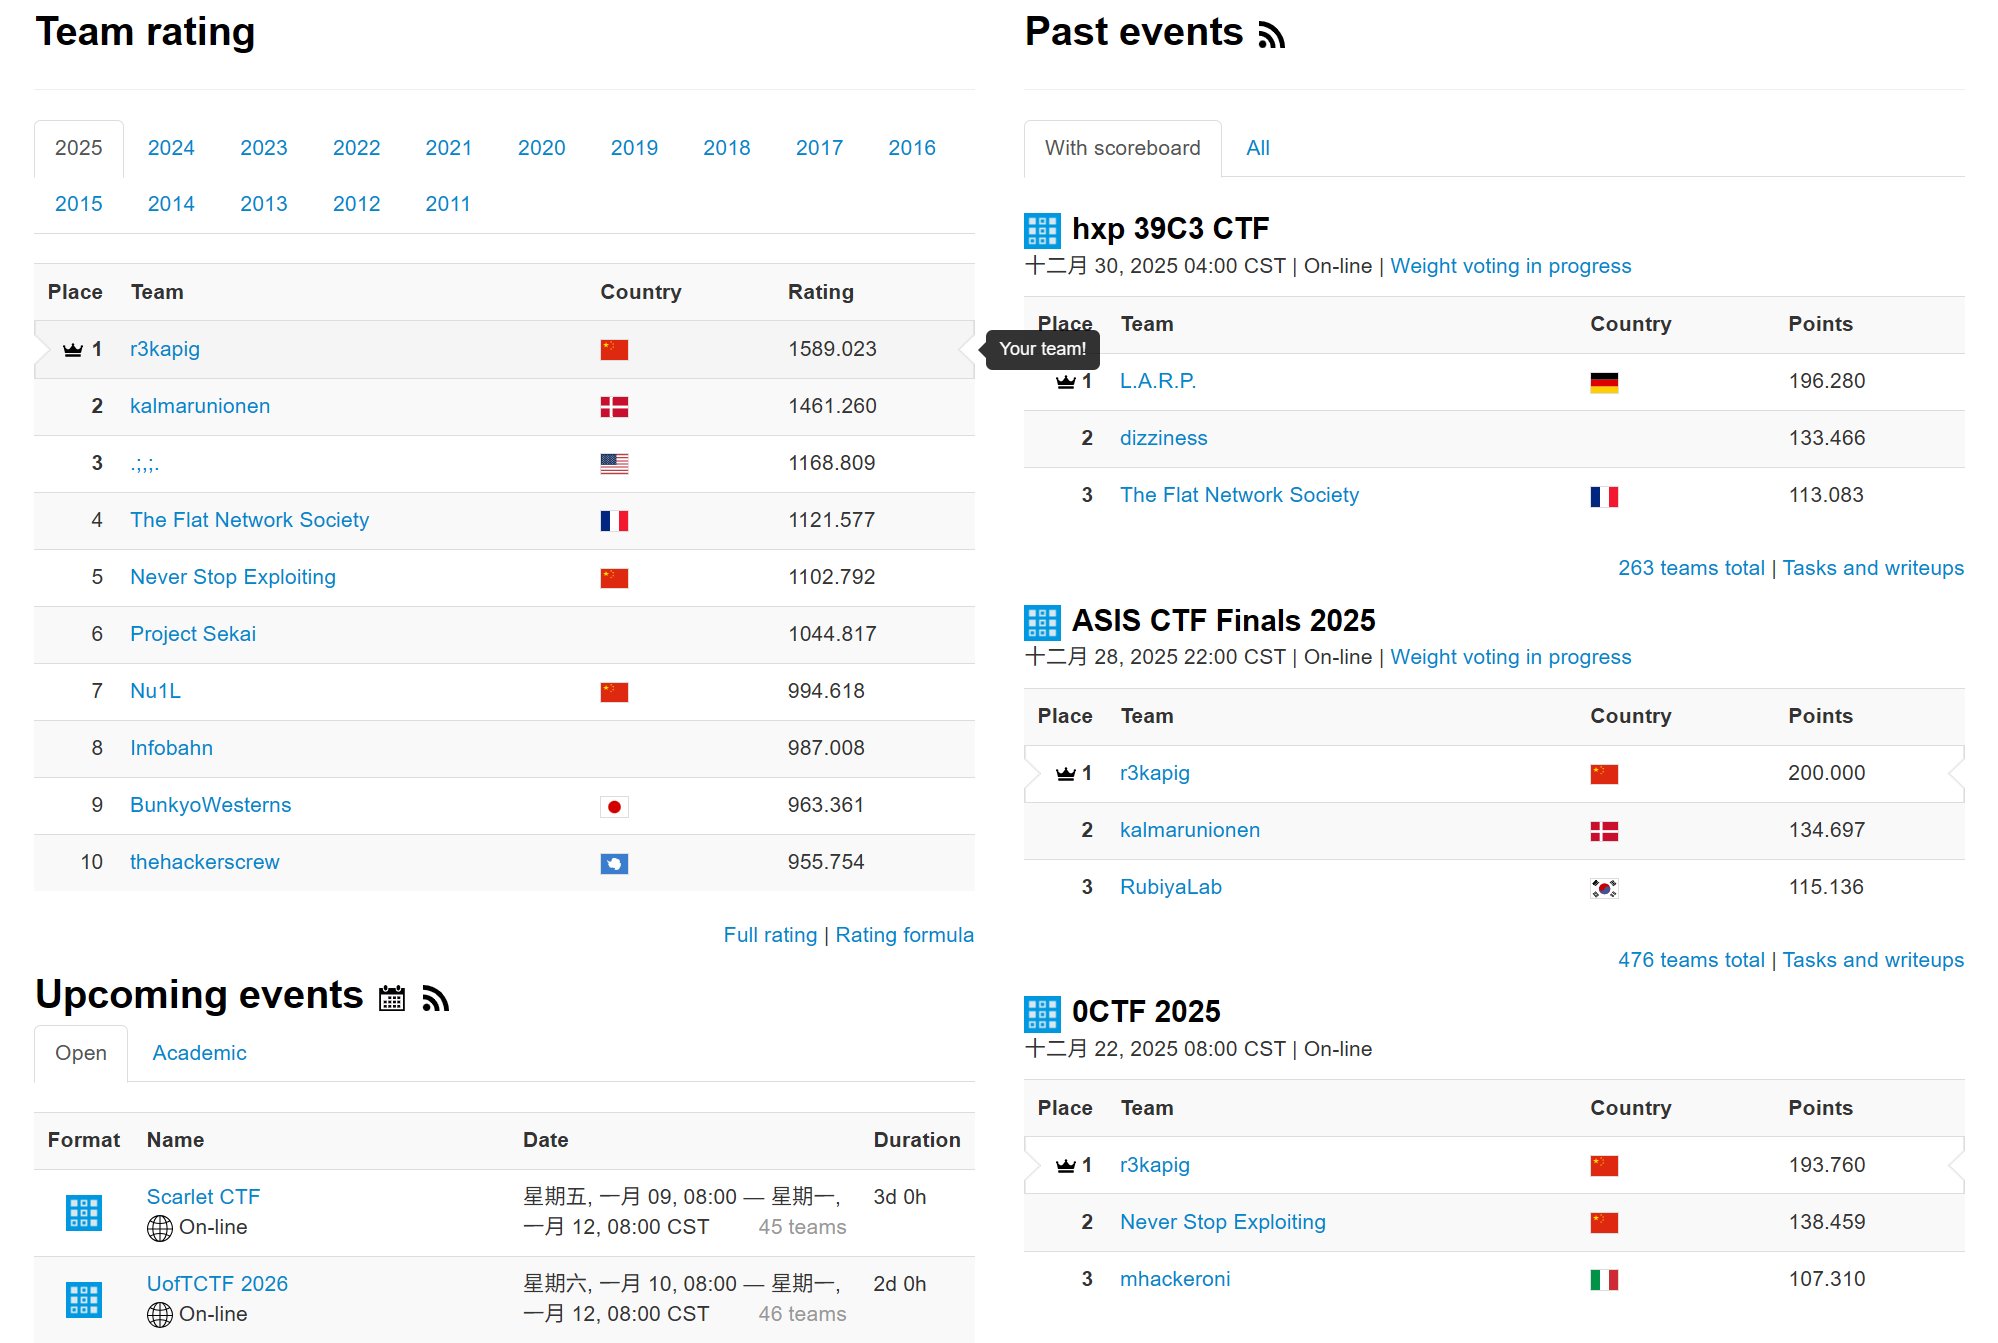1998x1343 pixels.
Task: Click the jeopardy format icon beside hxp 39C3 CTF
Action: click(x=1042, y=230)
